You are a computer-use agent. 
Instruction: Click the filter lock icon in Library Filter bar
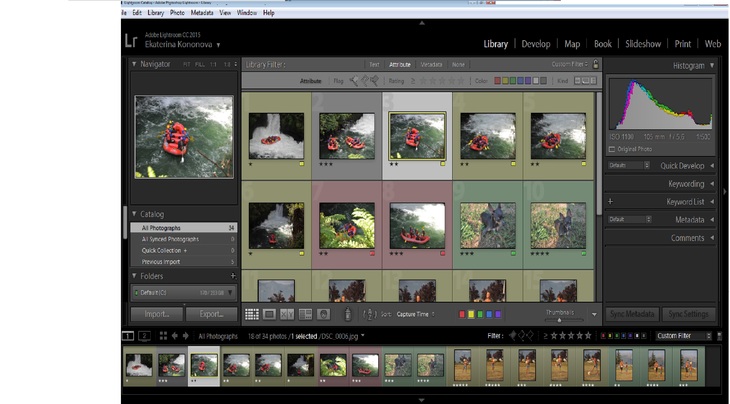tap(595, 64)
